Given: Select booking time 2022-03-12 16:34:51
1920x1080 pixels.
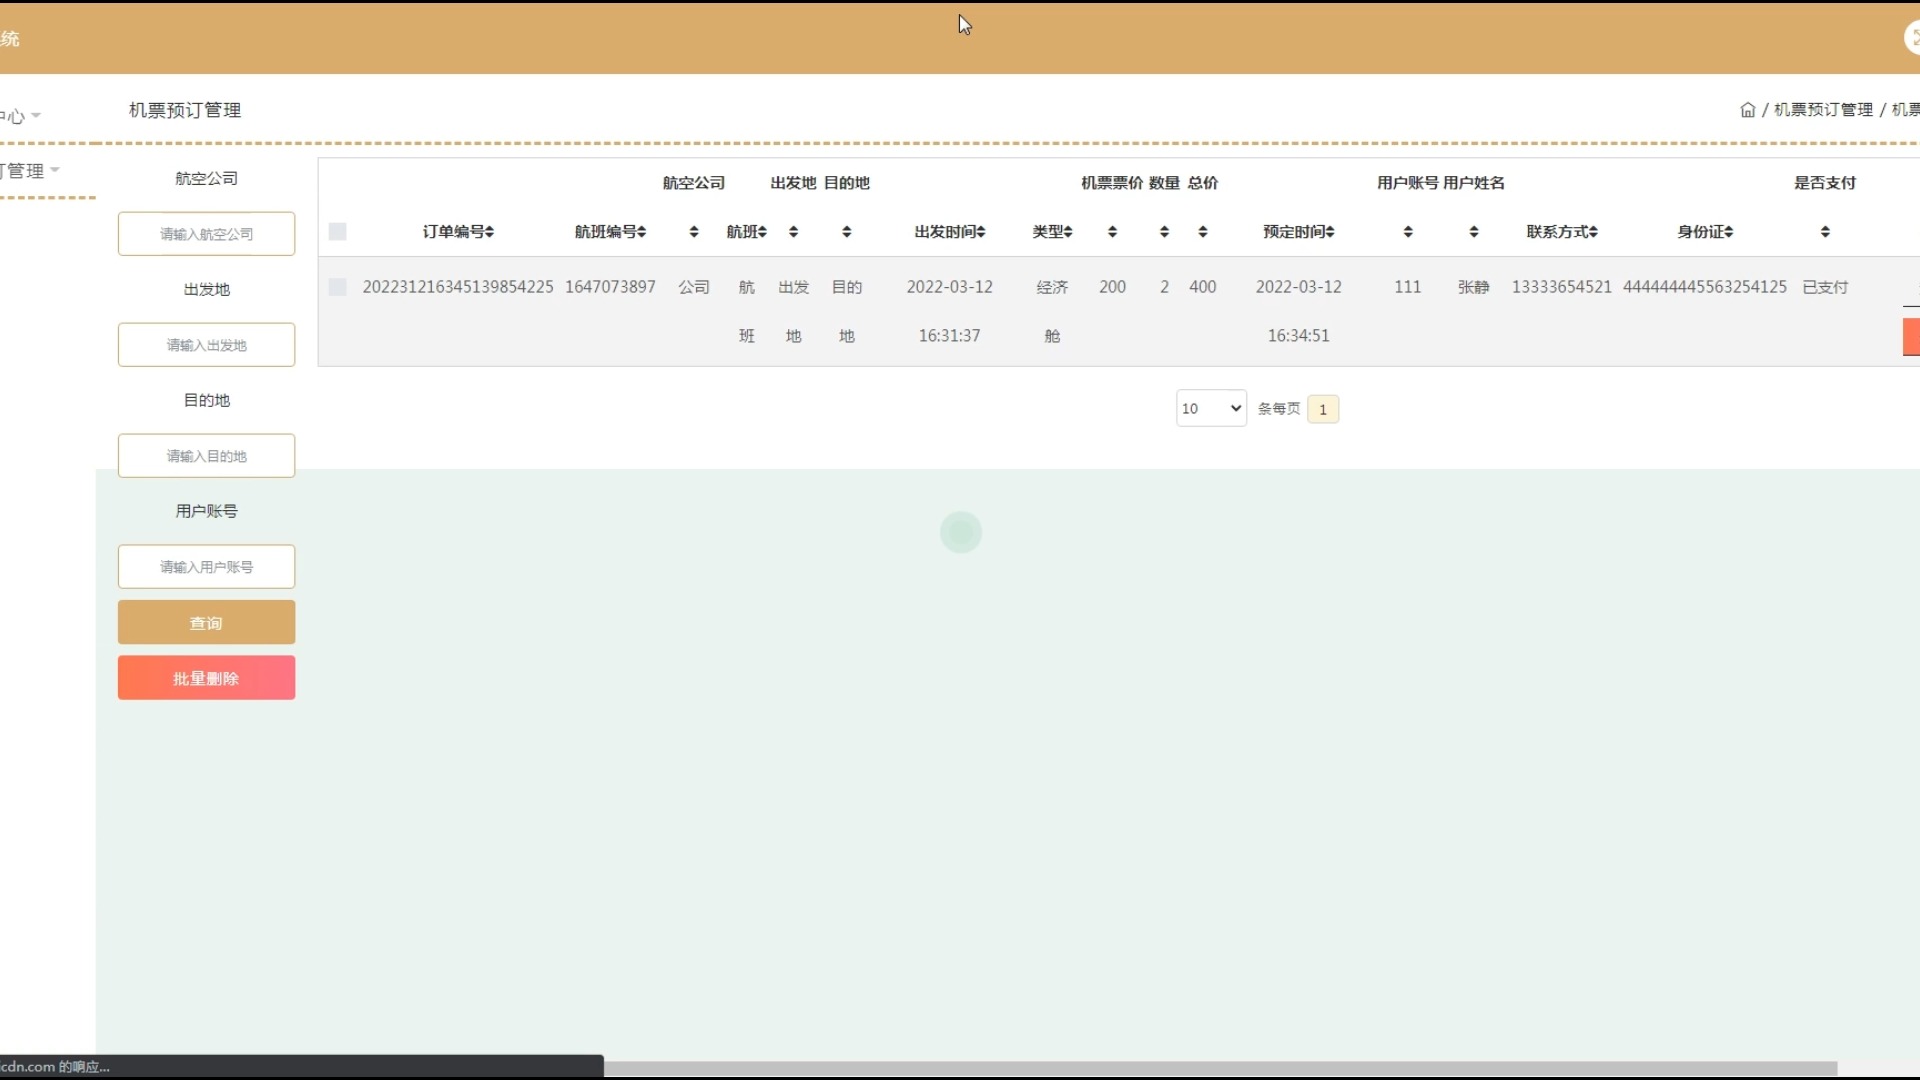Looking at the screenshot, I should (1298, 311).
